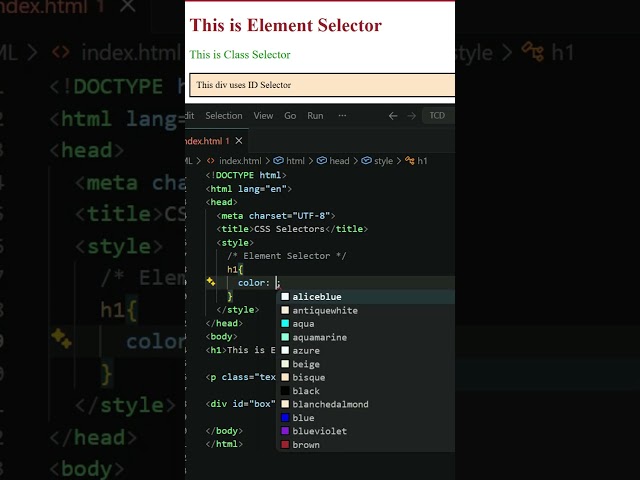Select aliceblue color suggestion
The width and height of the screenshot is (640, 480).
(x=366, y=297)
